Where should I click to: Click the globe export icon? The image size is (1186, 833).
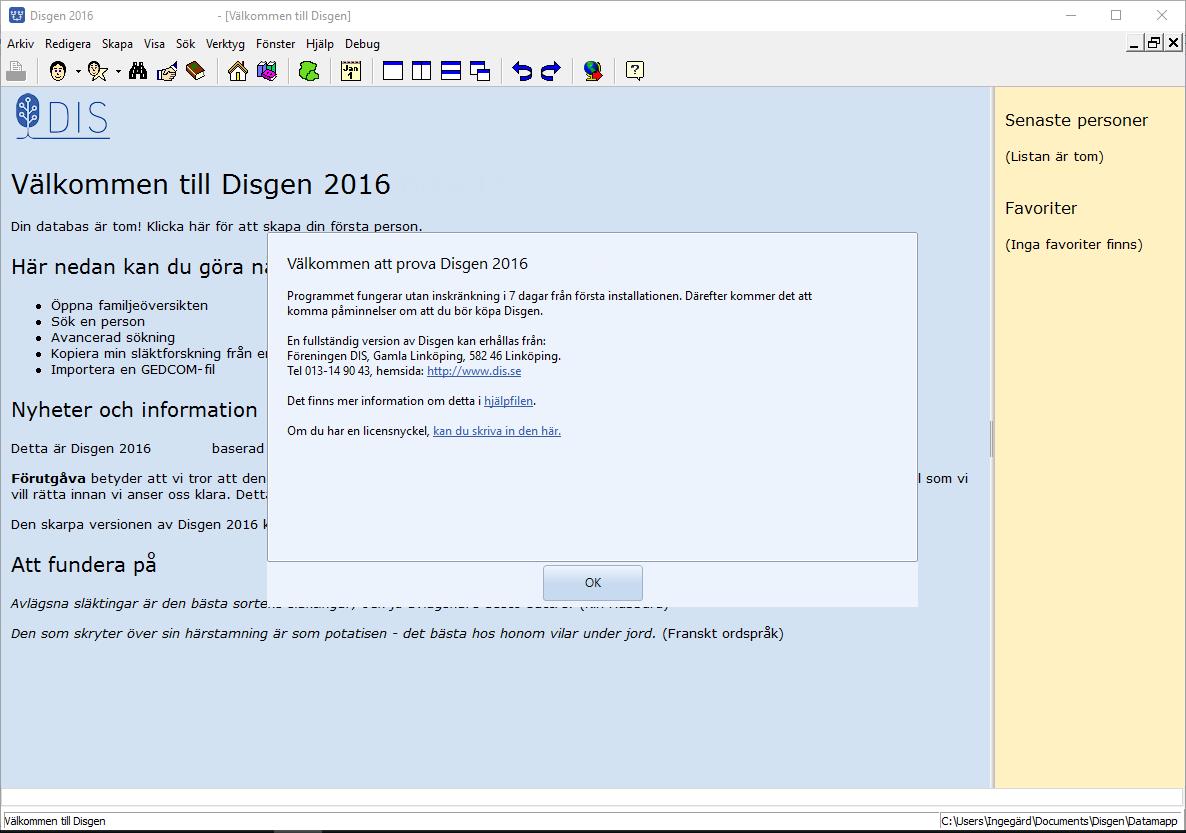coord(593,71)
